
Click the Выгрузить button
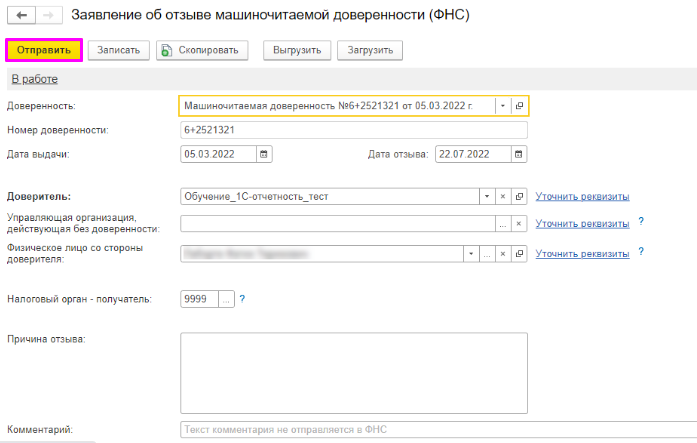click(x=296, y=50)
